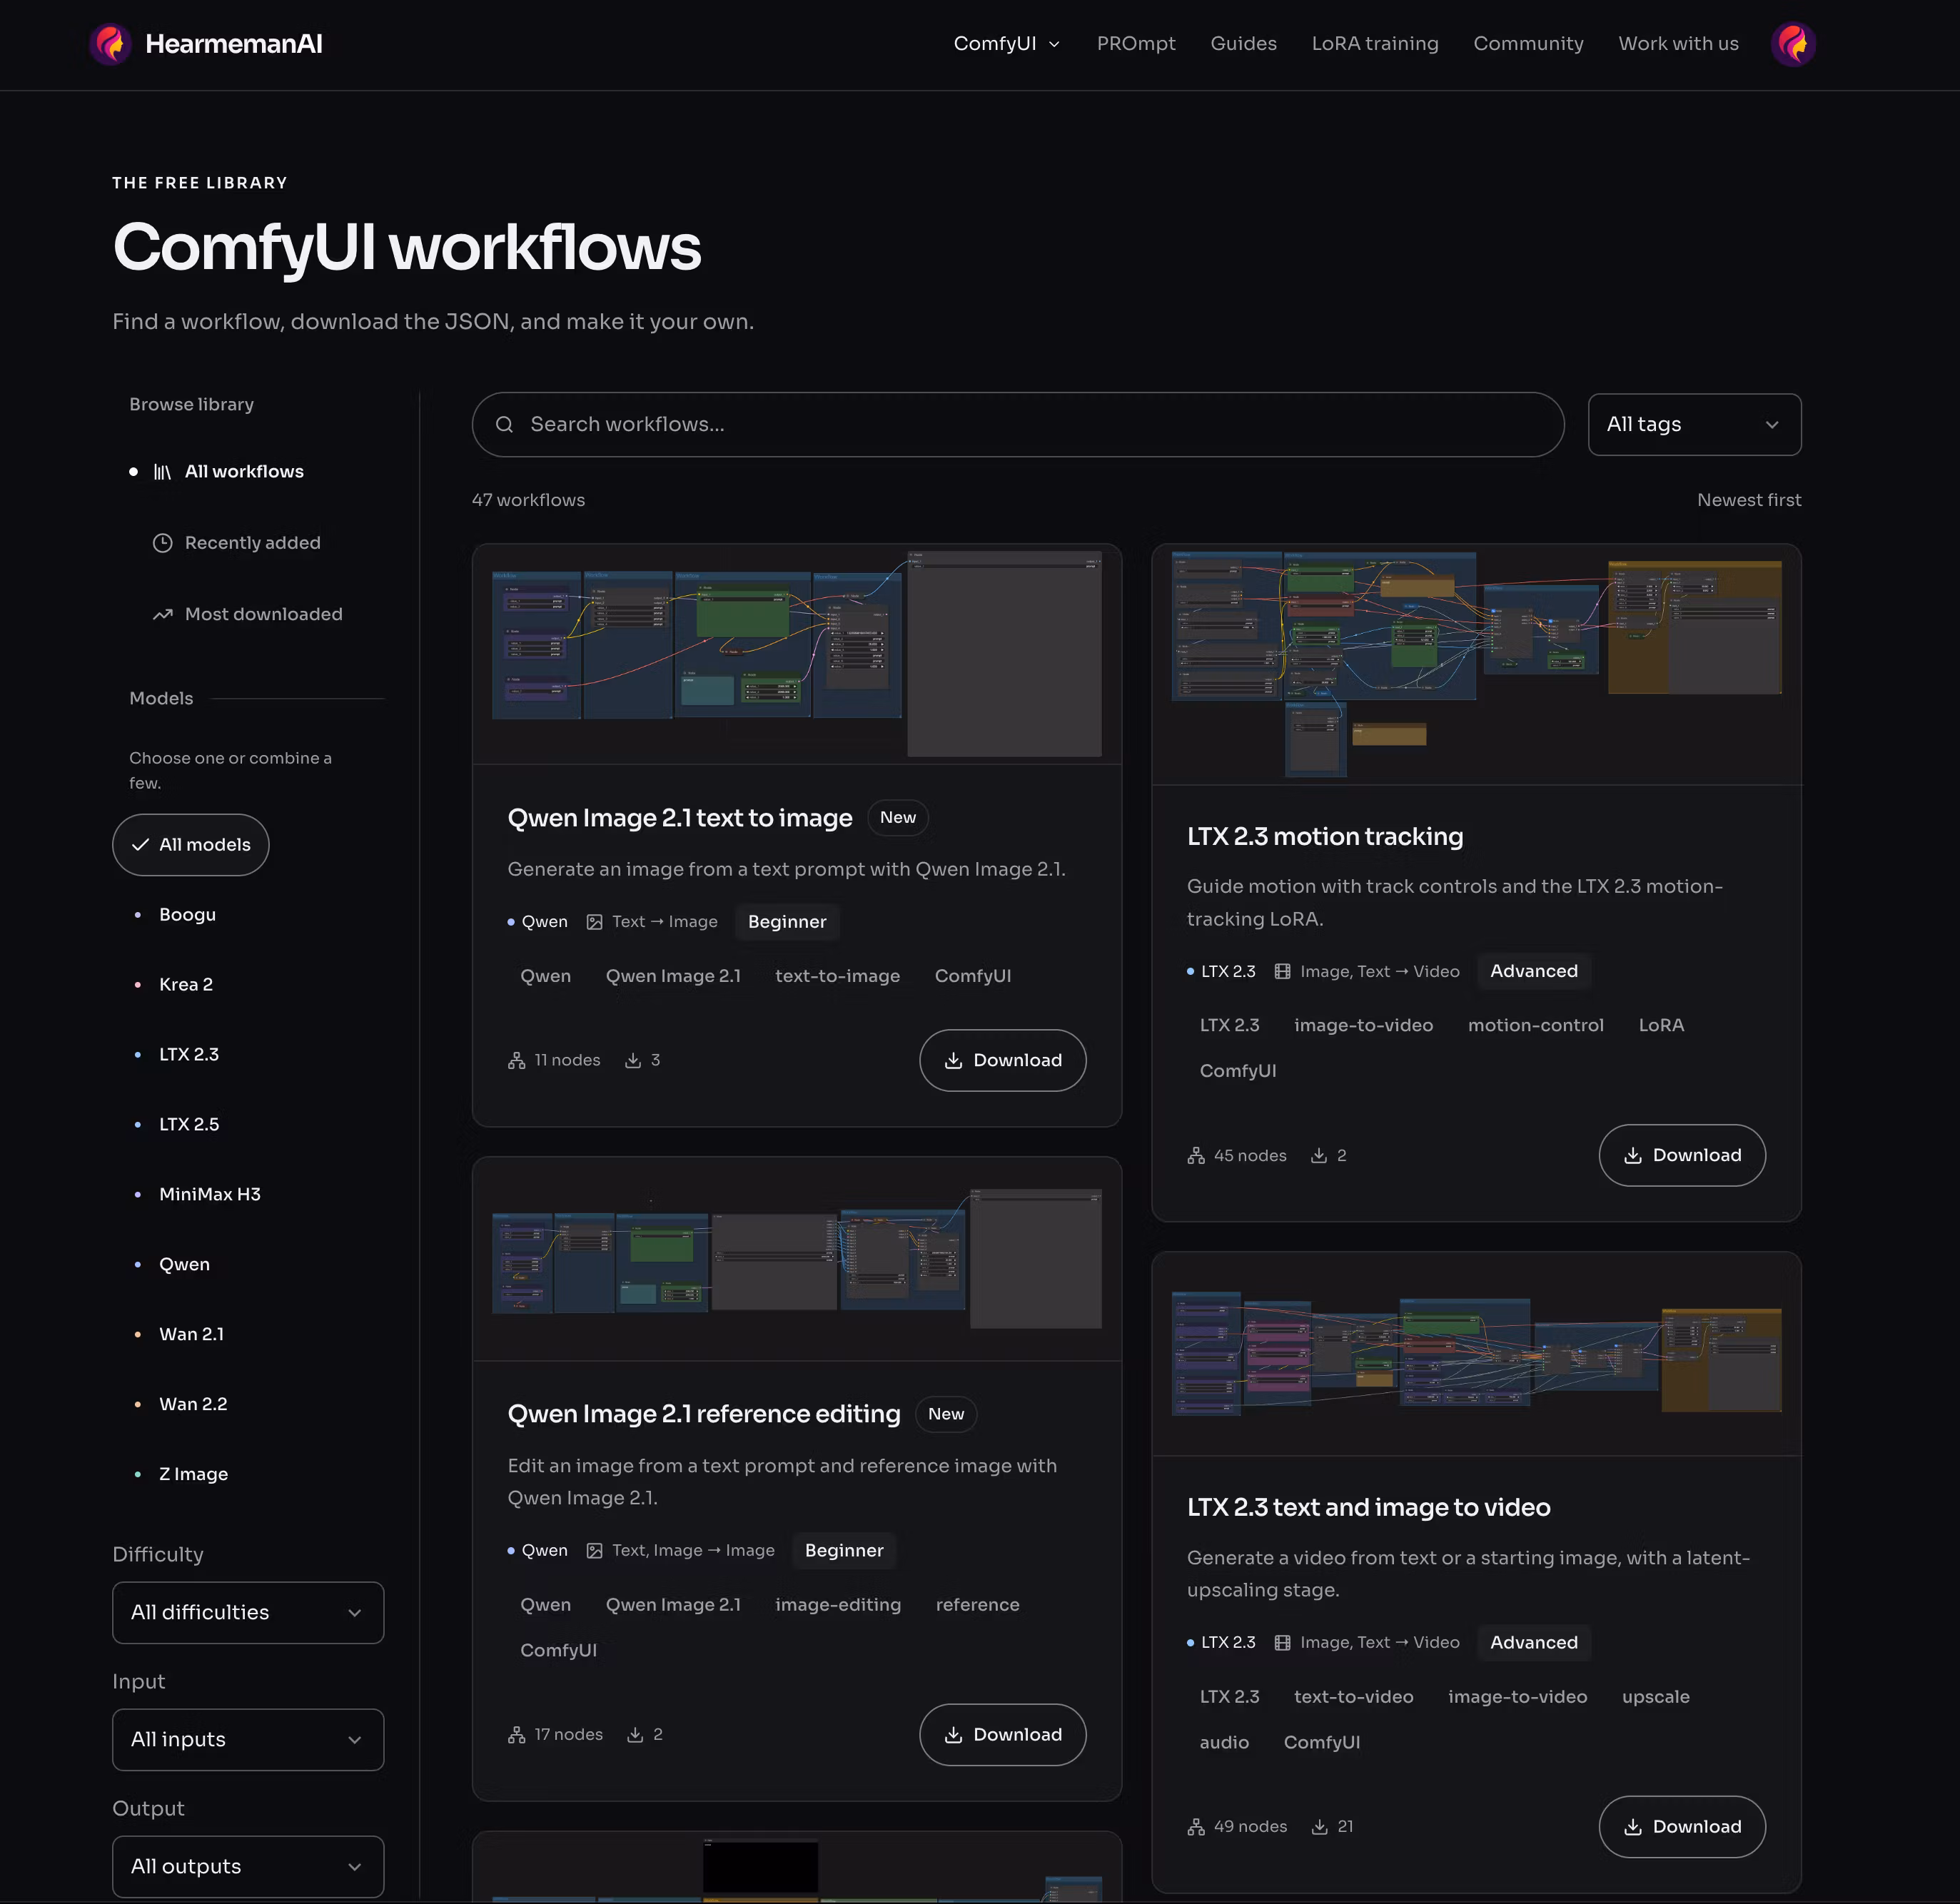Viewport: 1960px width, 1904px height.
Task: Download Qwen Image 2.1 reference editing workflow
Action: (x=1002, y=1735)
